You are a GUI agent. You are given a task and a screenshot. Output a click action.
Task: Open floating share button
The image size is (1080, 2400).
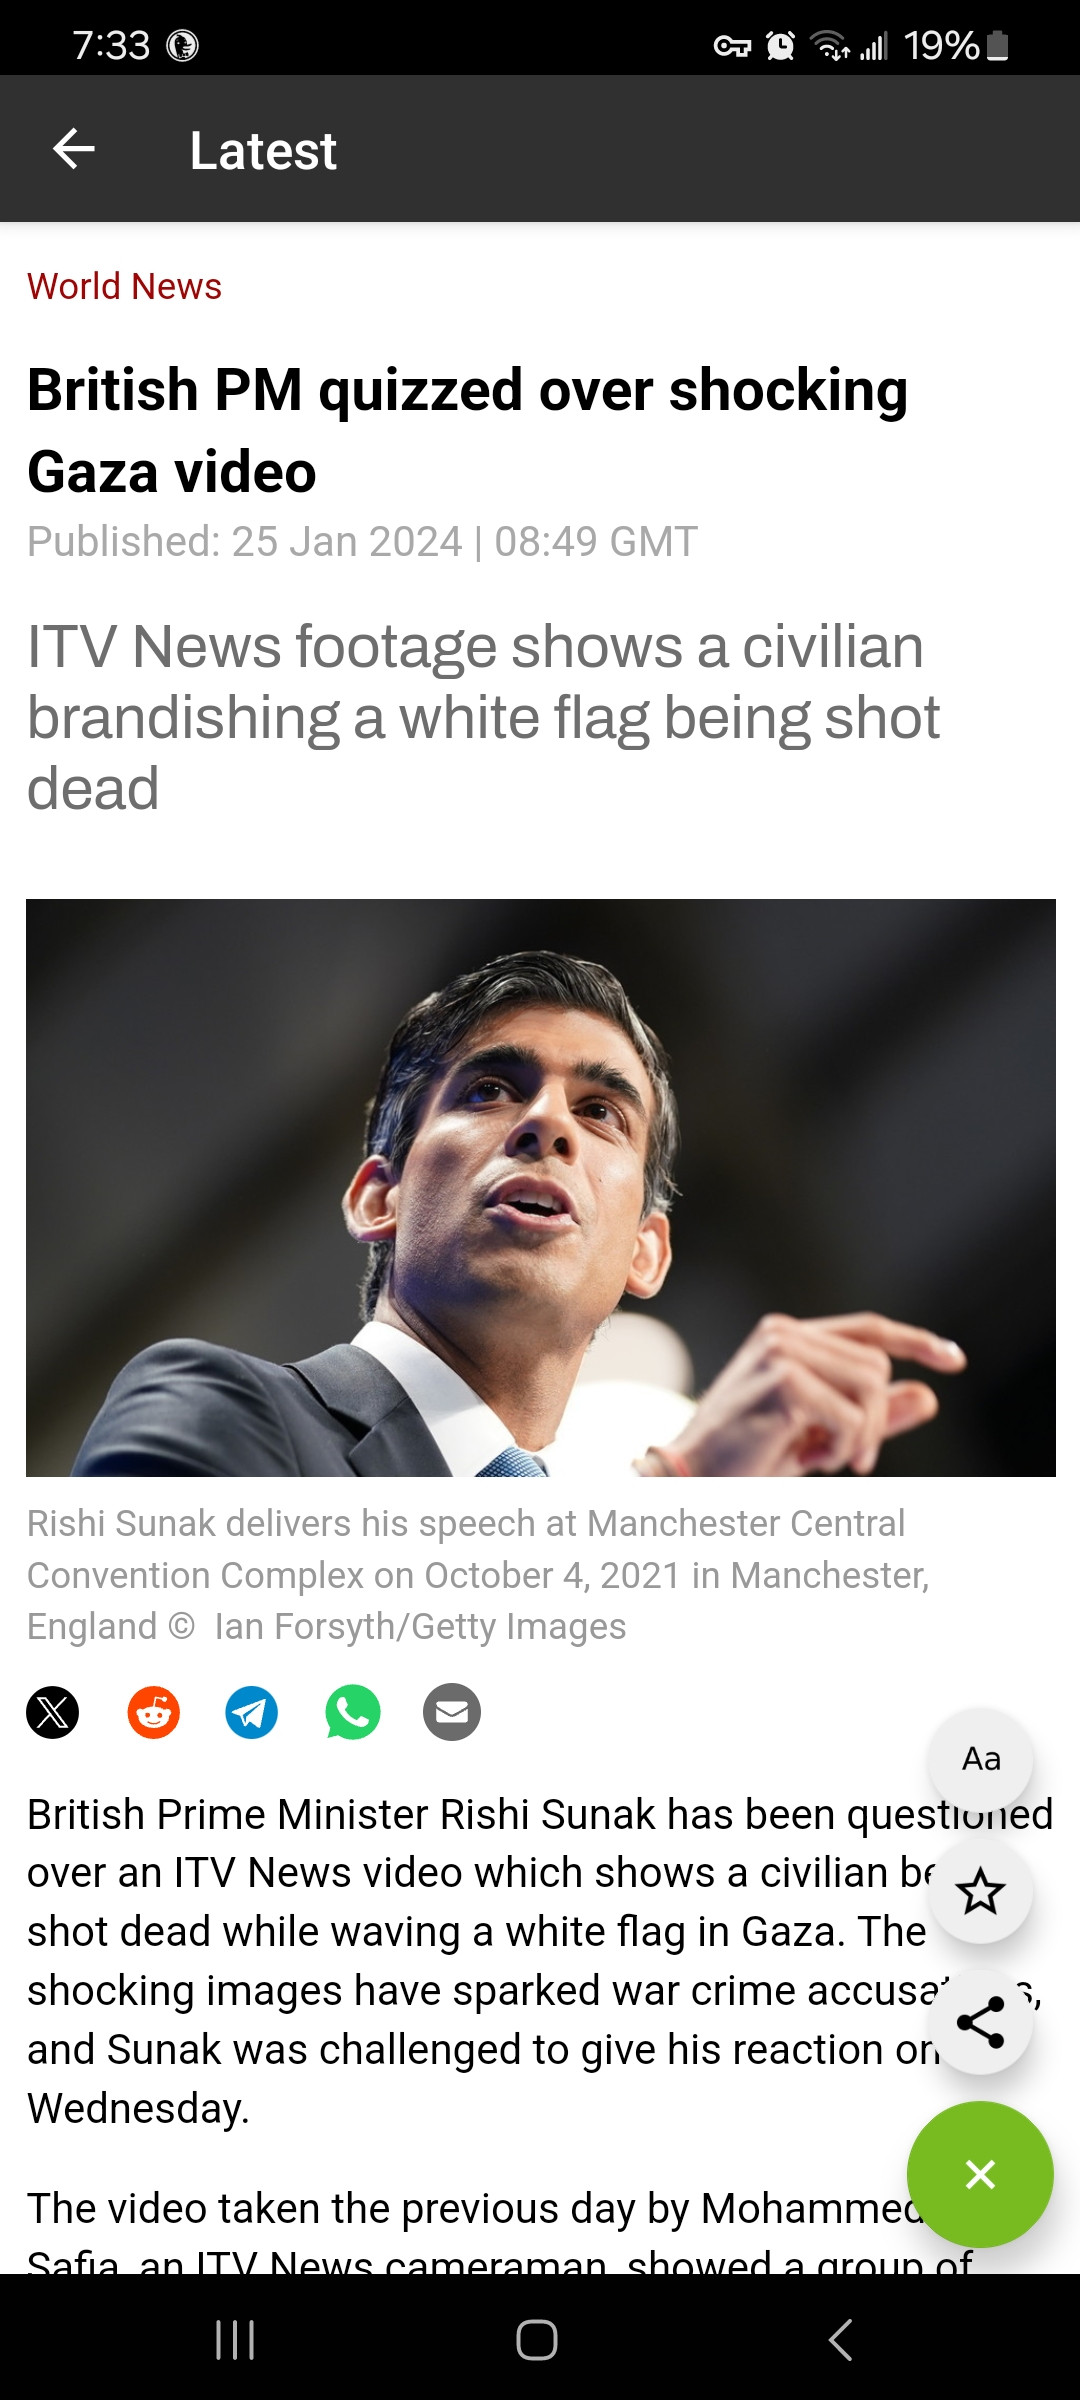tap(980, 2022)
